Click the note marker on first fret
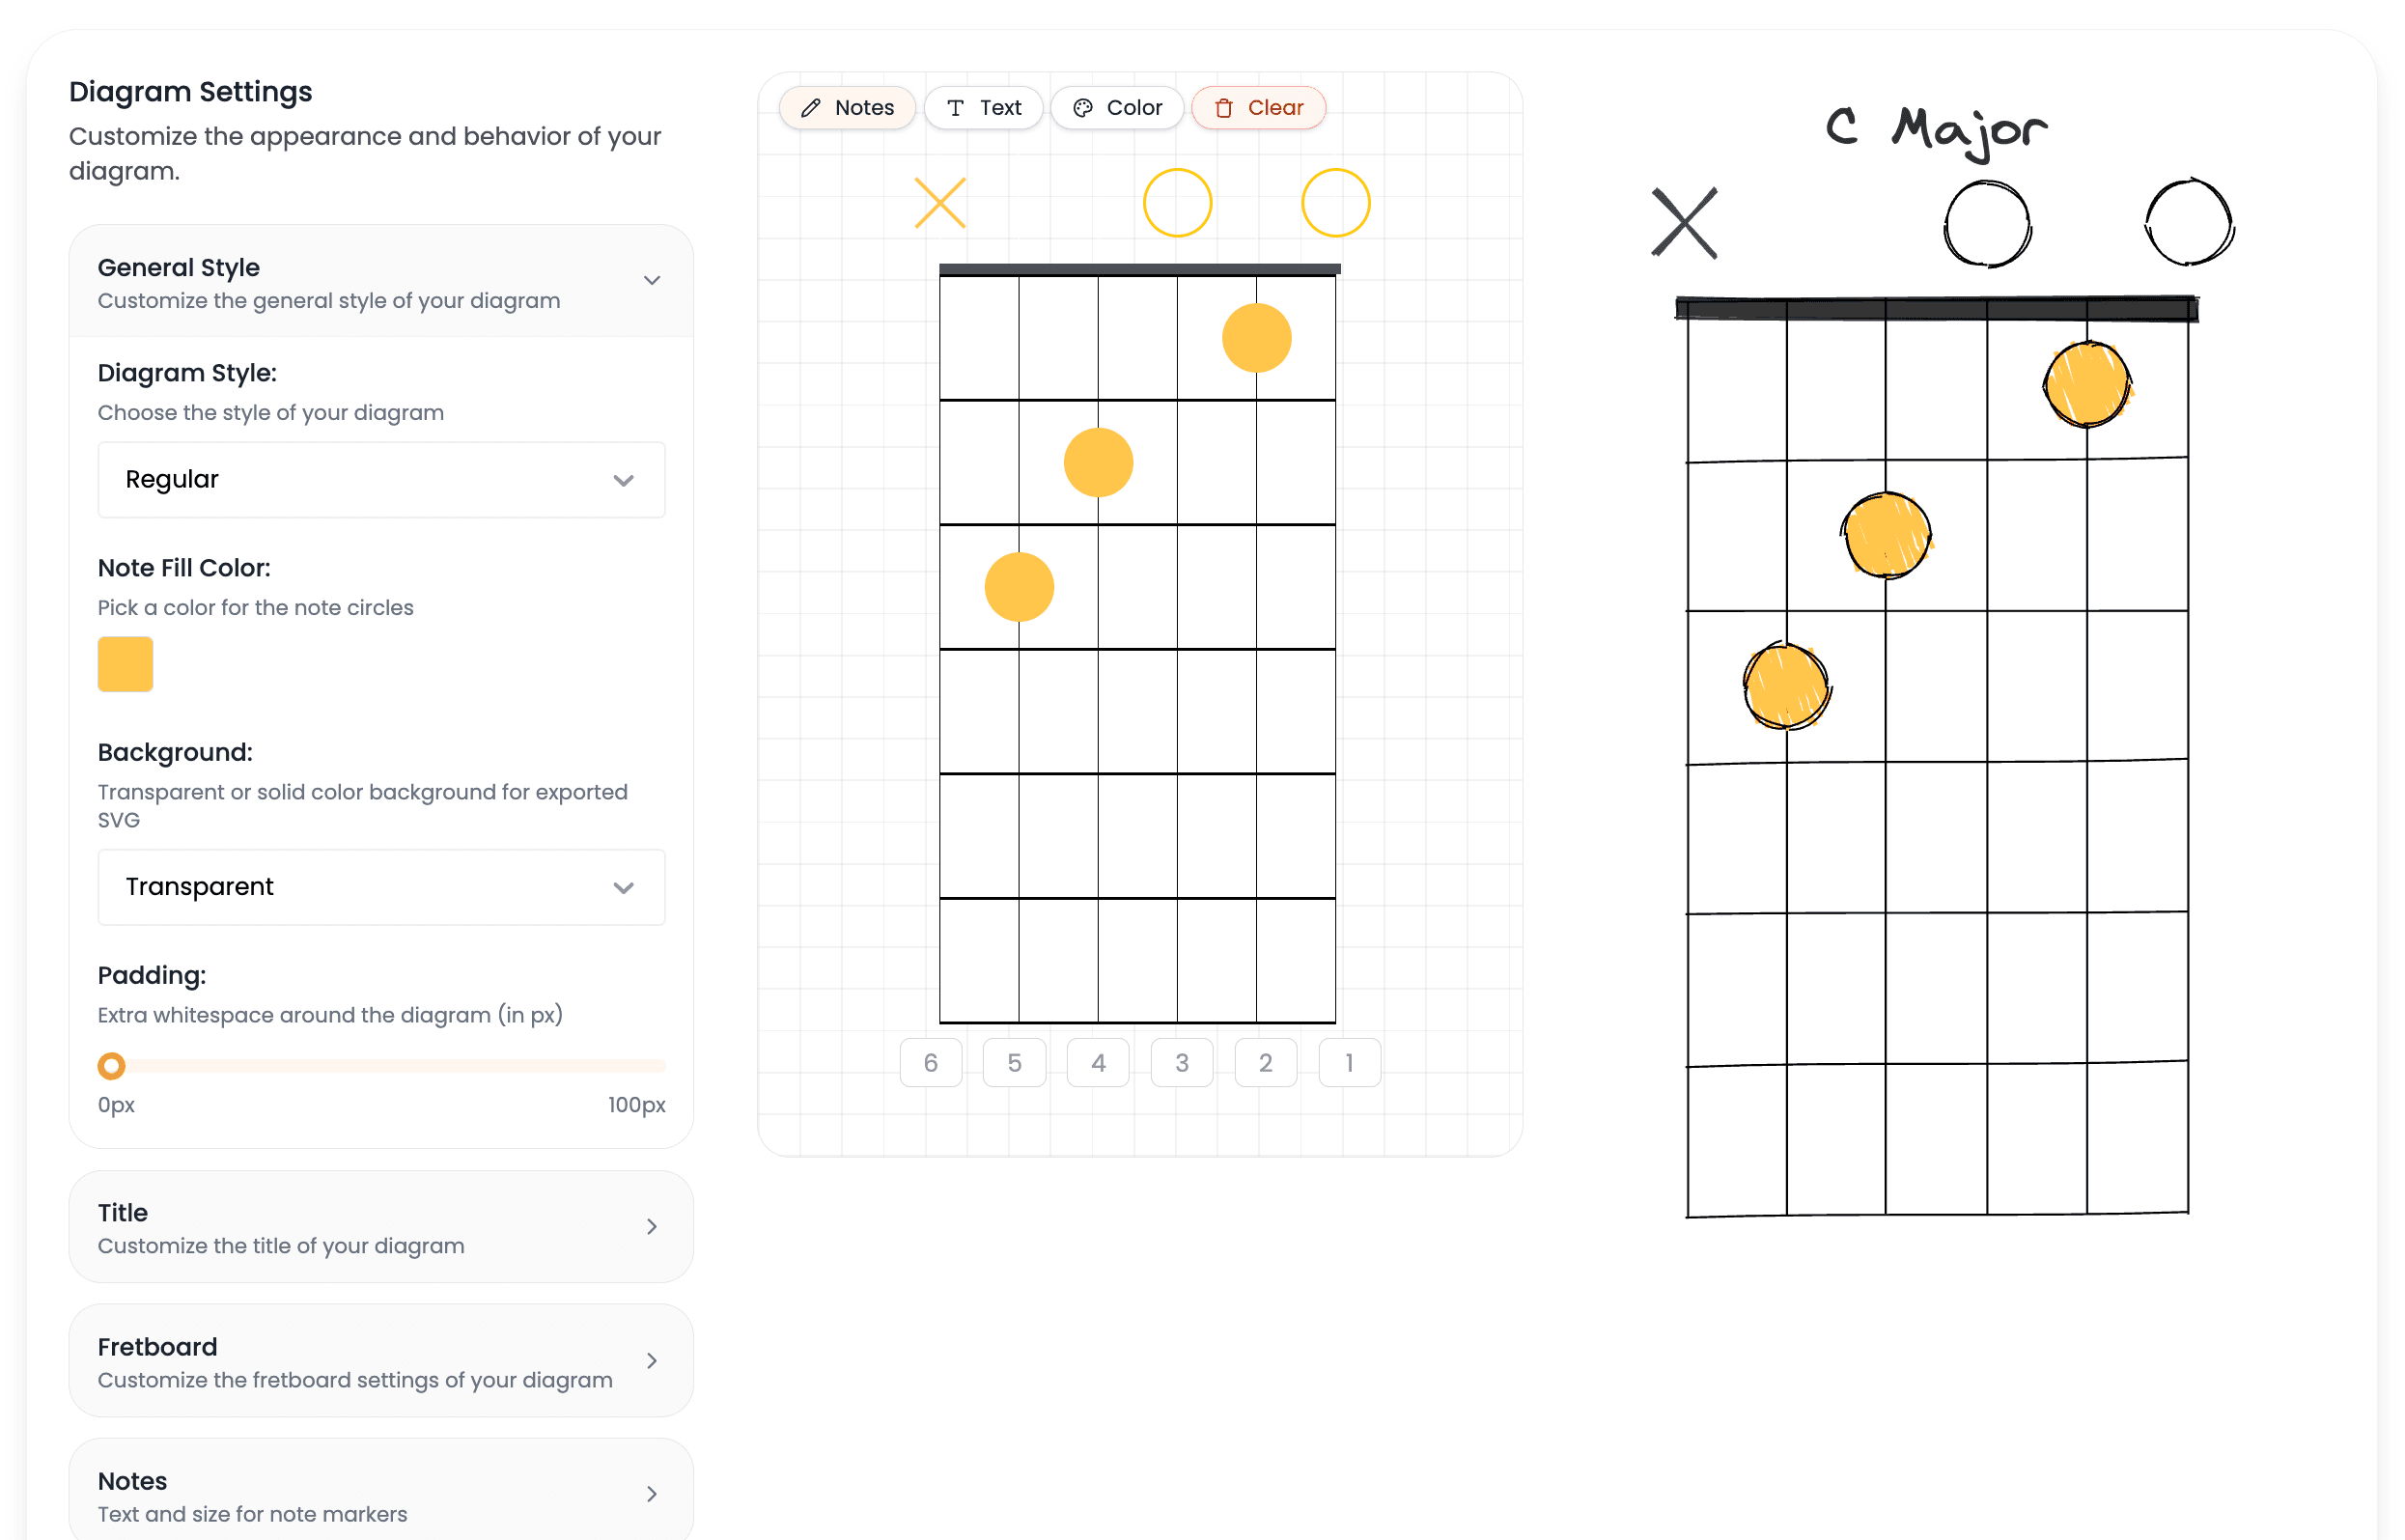This screenshot has height=1540, width=2405. 1256,337
